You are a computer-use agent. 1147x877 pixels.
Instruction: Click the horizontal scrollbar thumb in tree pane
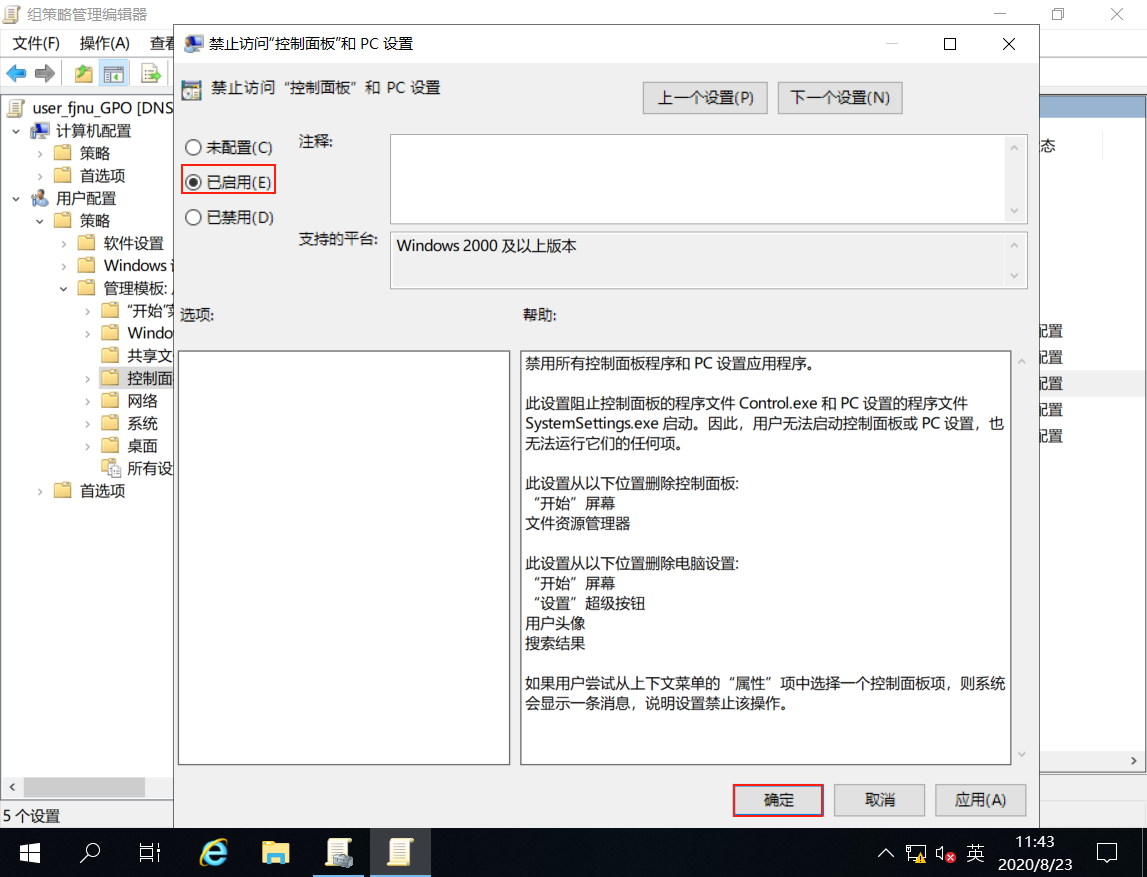pos(84,787)
